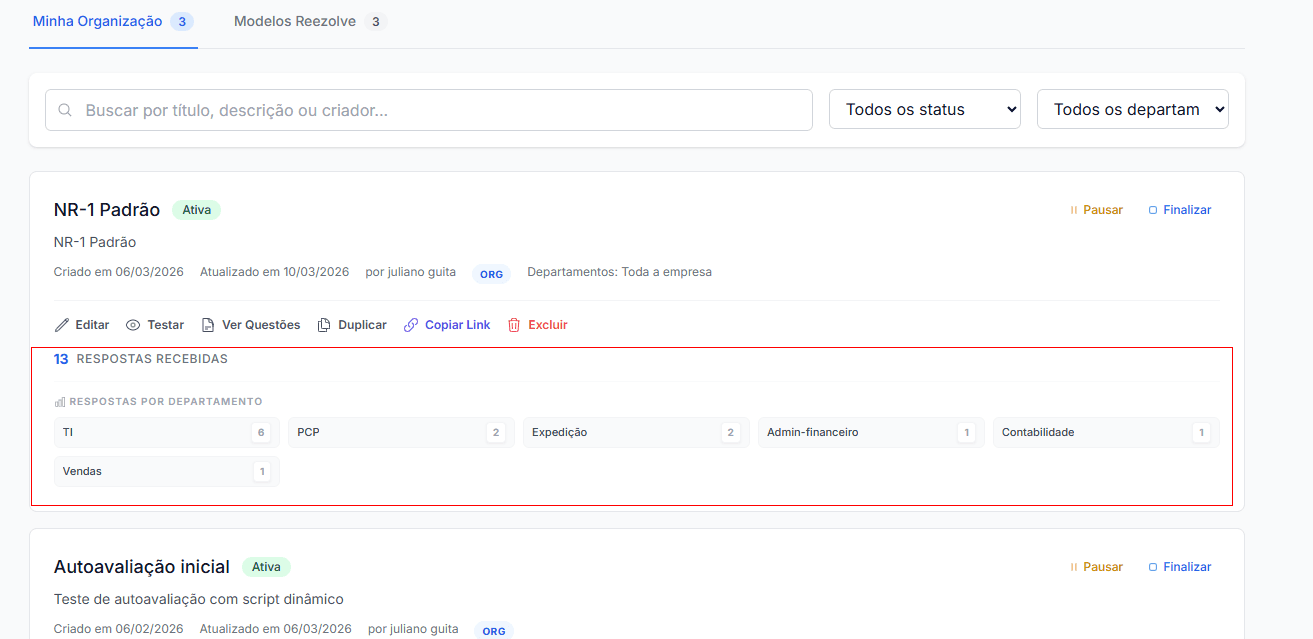Finalize the NR-1 Padrão survey

1179,210
